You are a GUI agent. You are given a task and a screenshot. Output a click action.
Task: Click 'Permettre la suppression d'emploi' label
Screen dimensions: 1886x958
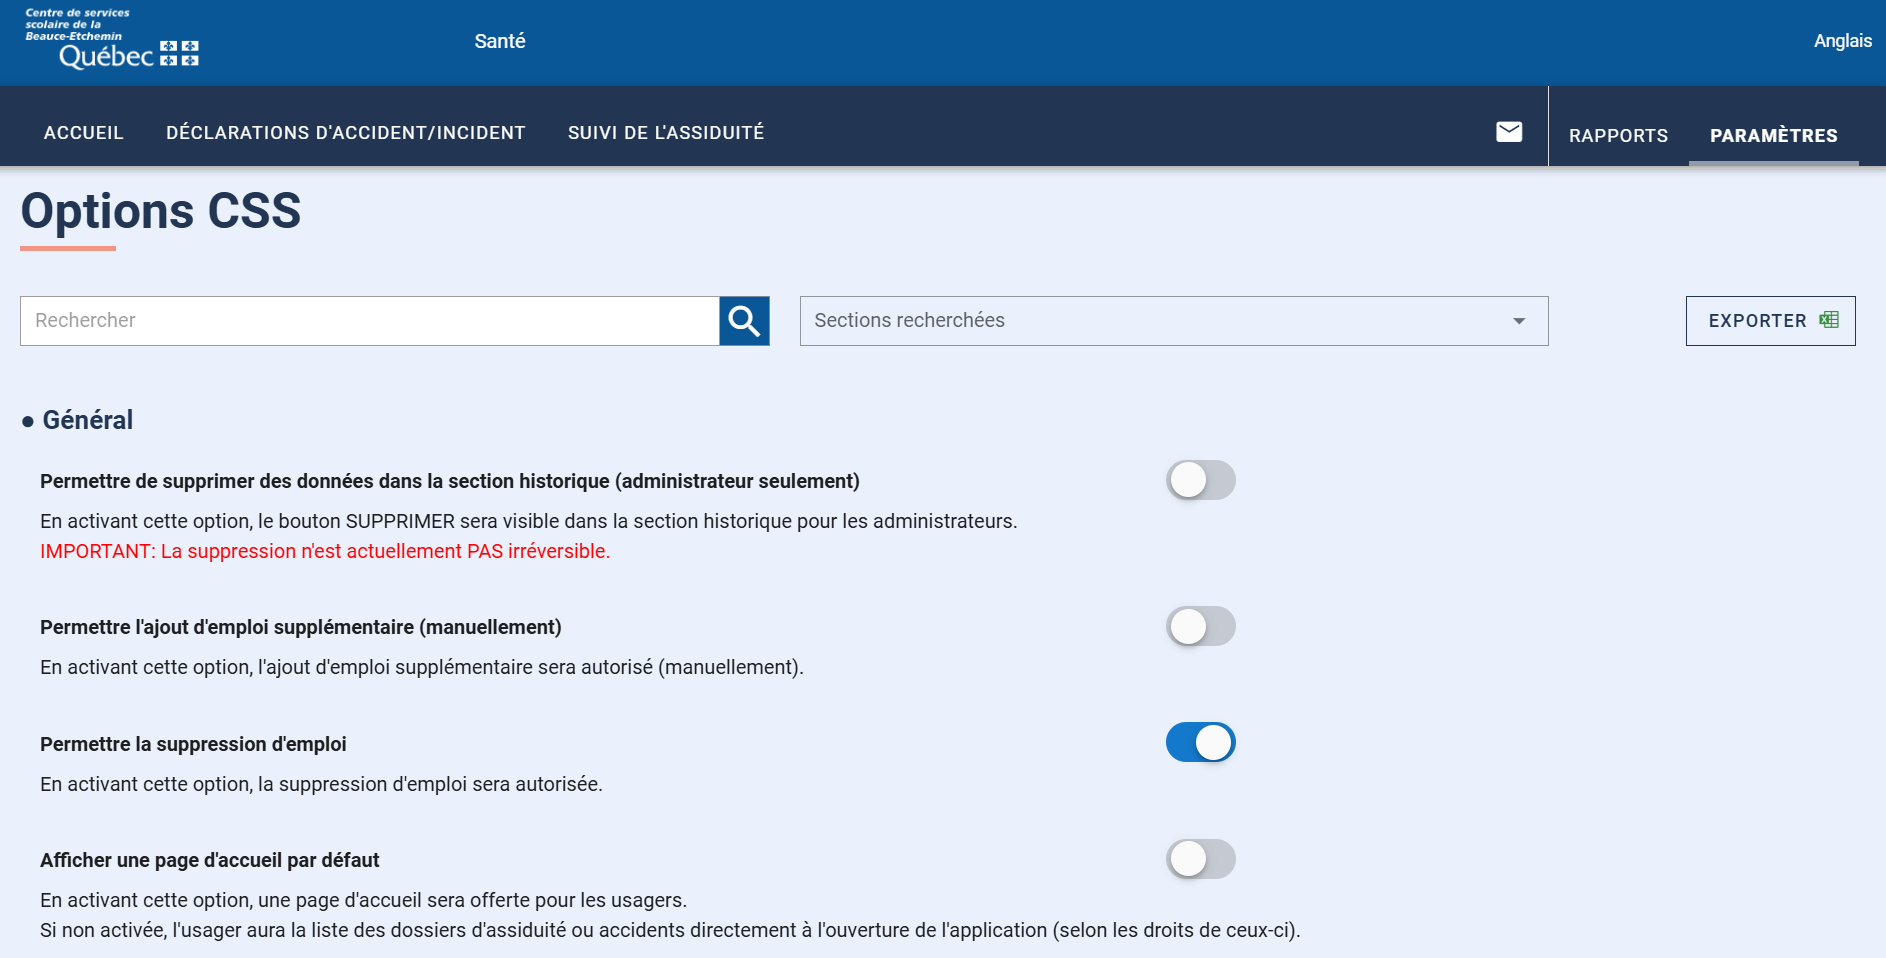[x=193, y=744]
